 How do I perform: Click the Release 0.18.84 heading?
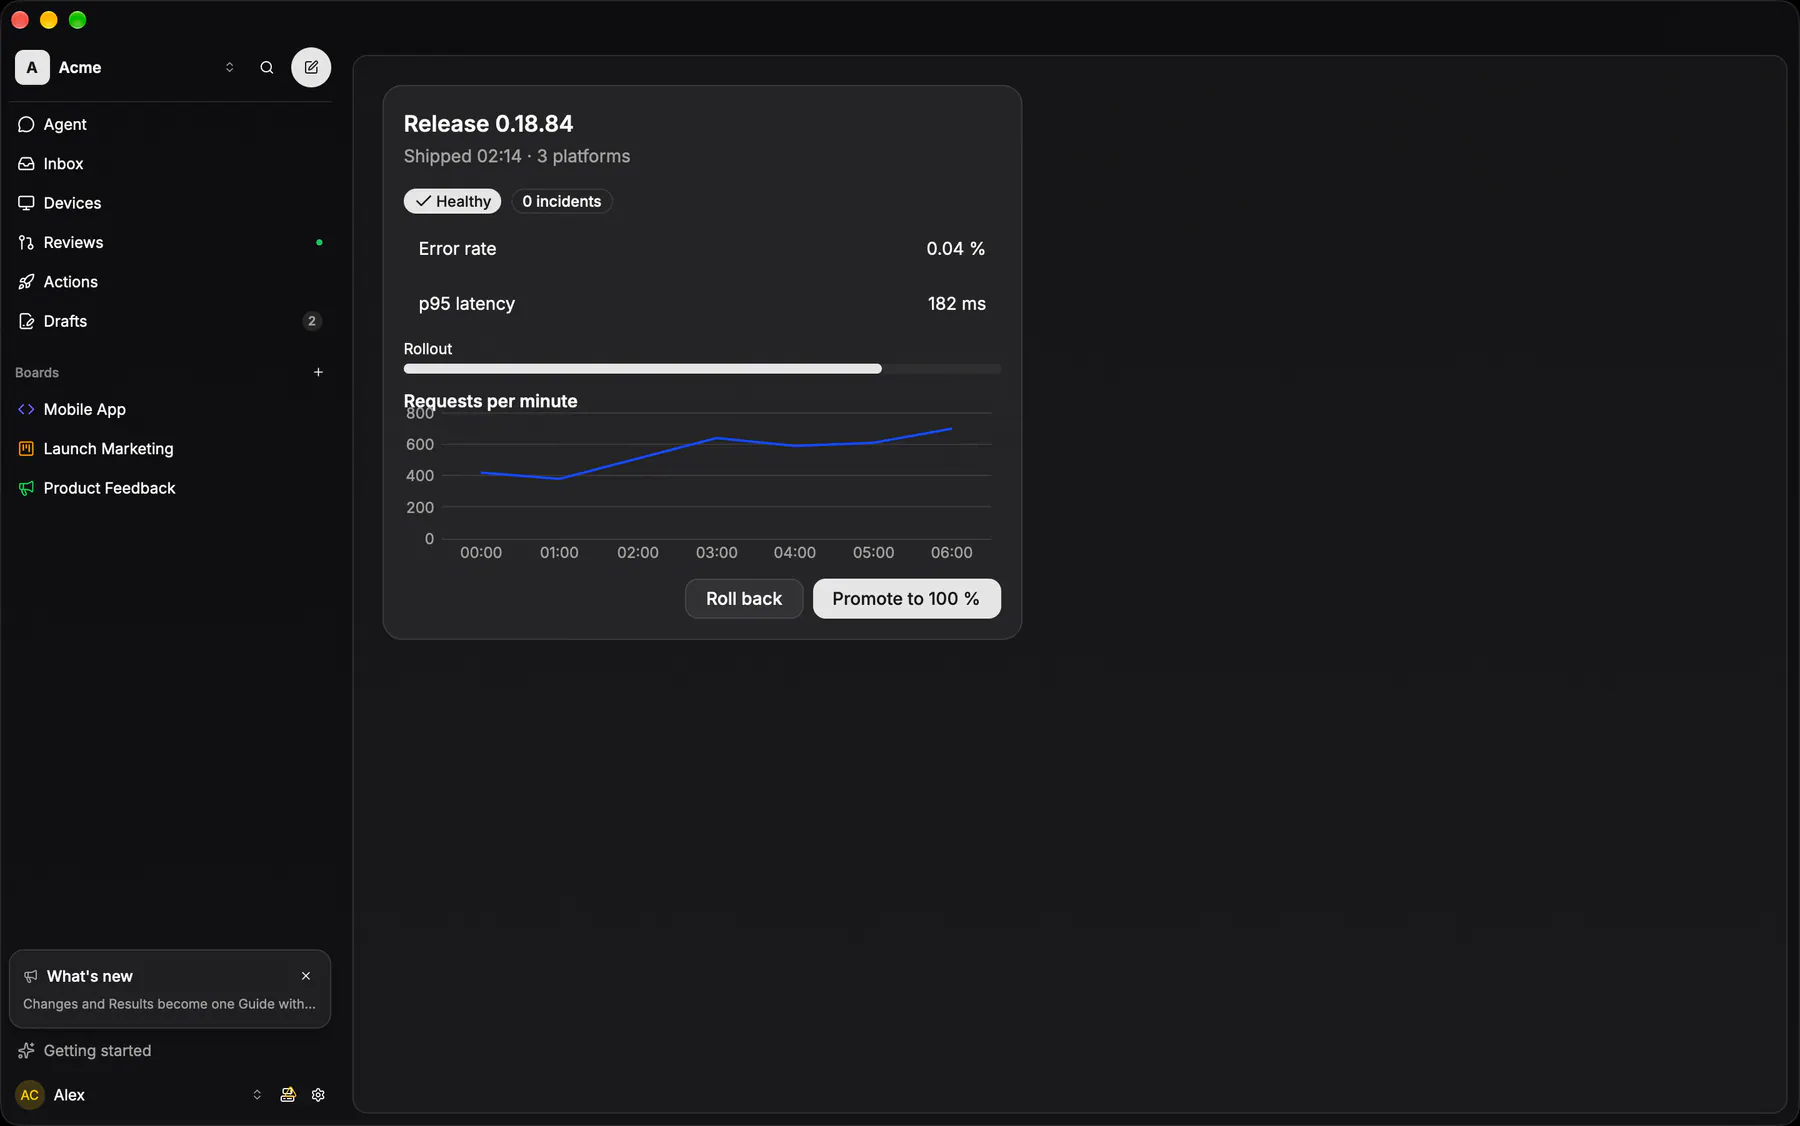pos(488,124)
